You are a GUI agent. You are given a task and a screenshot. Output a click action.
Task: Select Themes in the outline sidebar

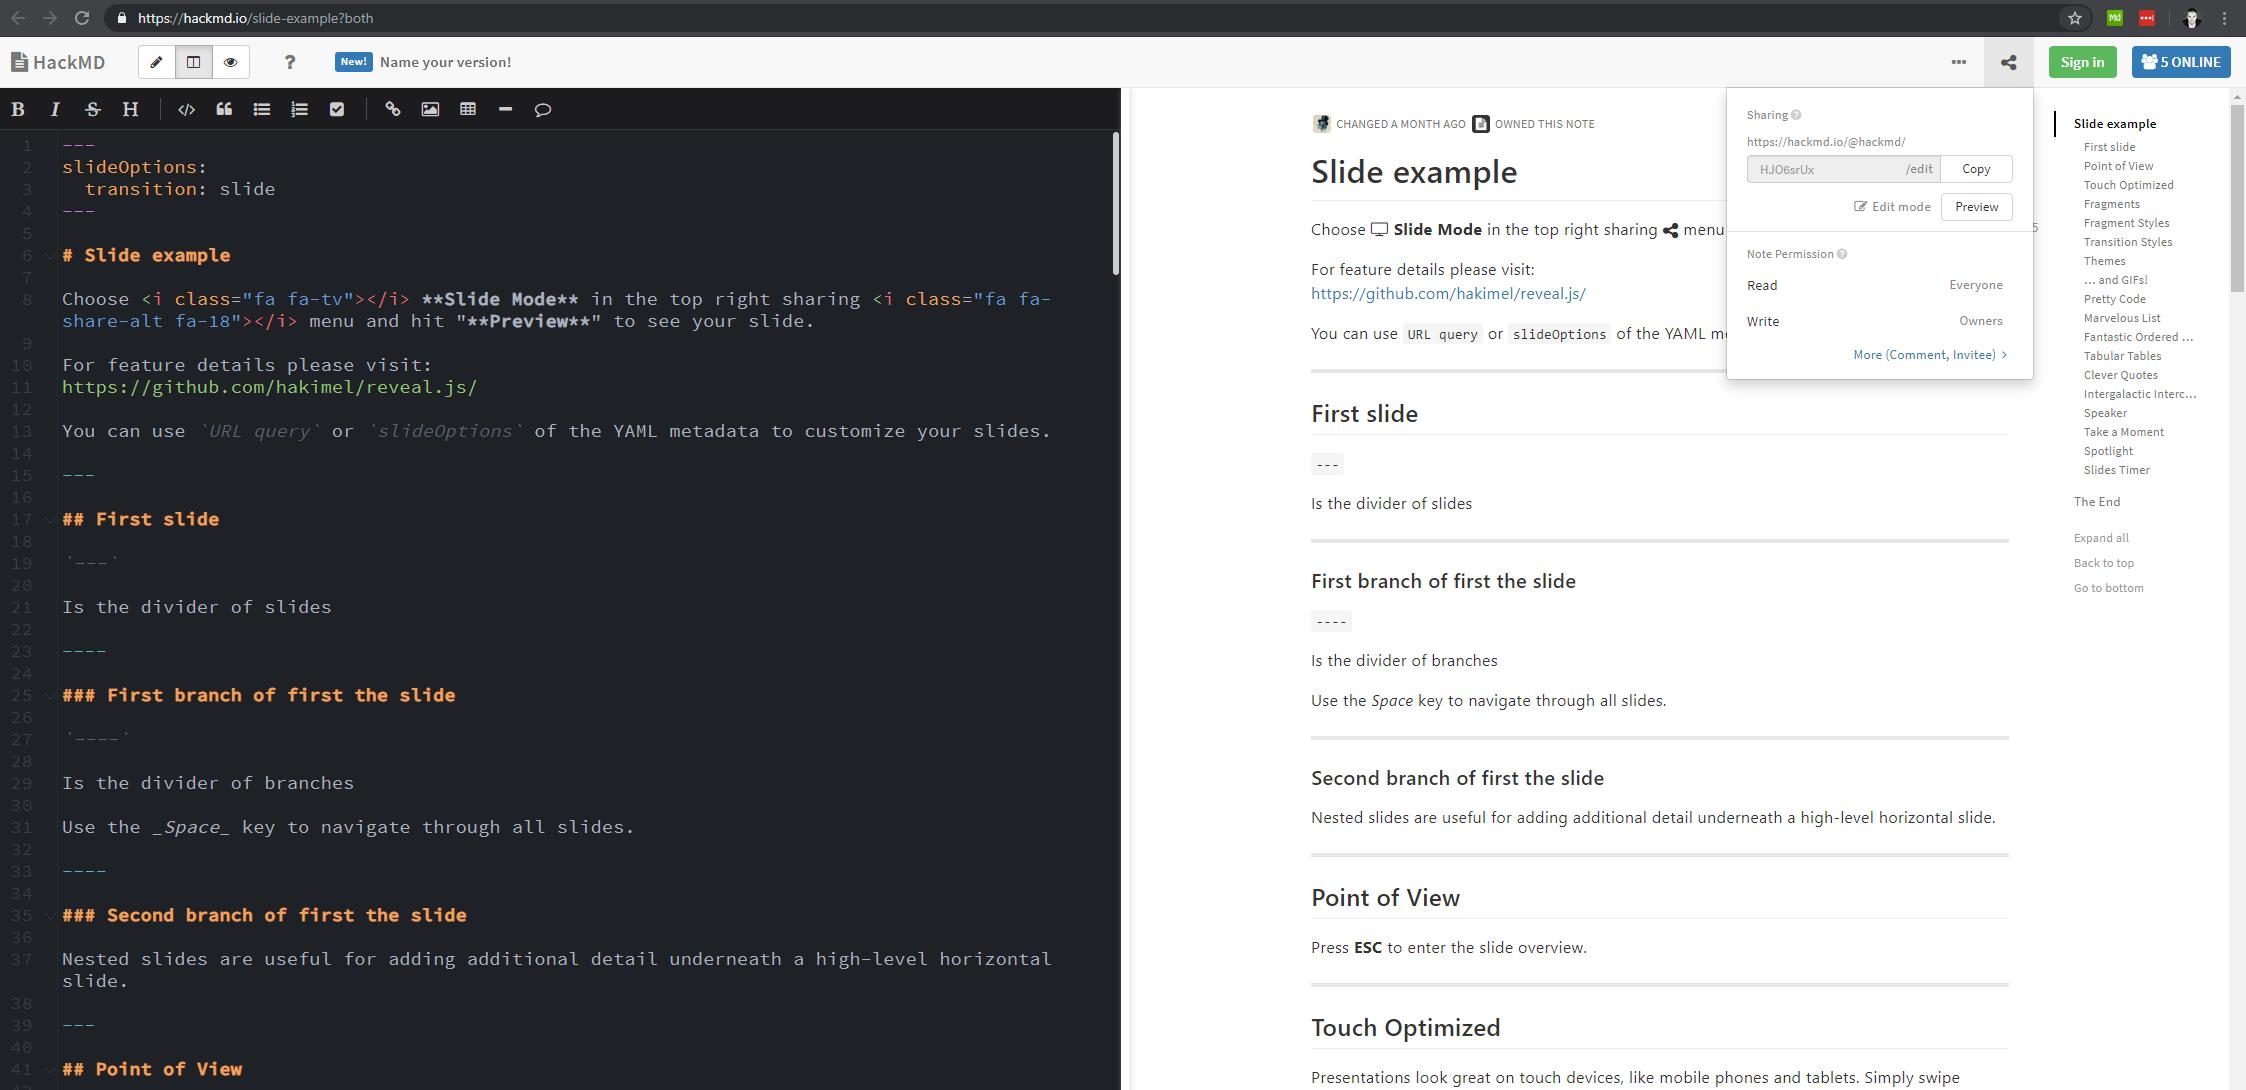(x=2104, y=261)
